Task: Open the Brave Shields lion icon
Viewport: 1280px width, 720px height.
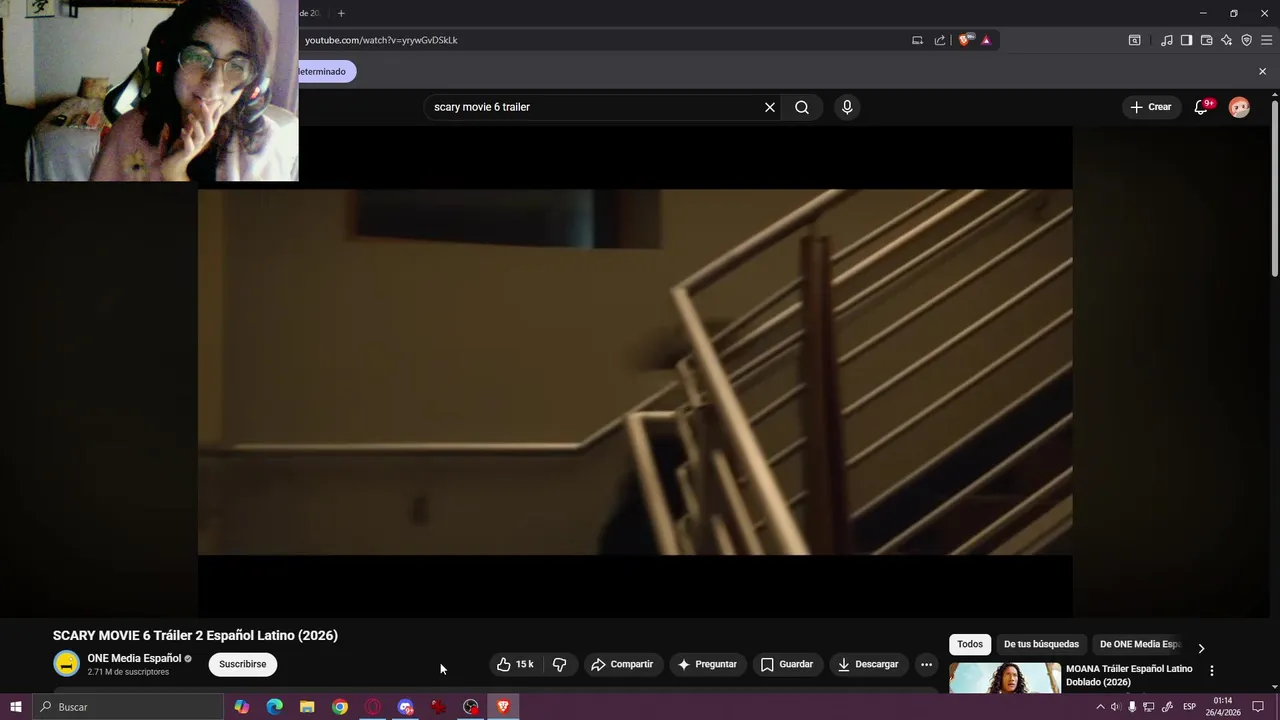Action: point(965,40)
